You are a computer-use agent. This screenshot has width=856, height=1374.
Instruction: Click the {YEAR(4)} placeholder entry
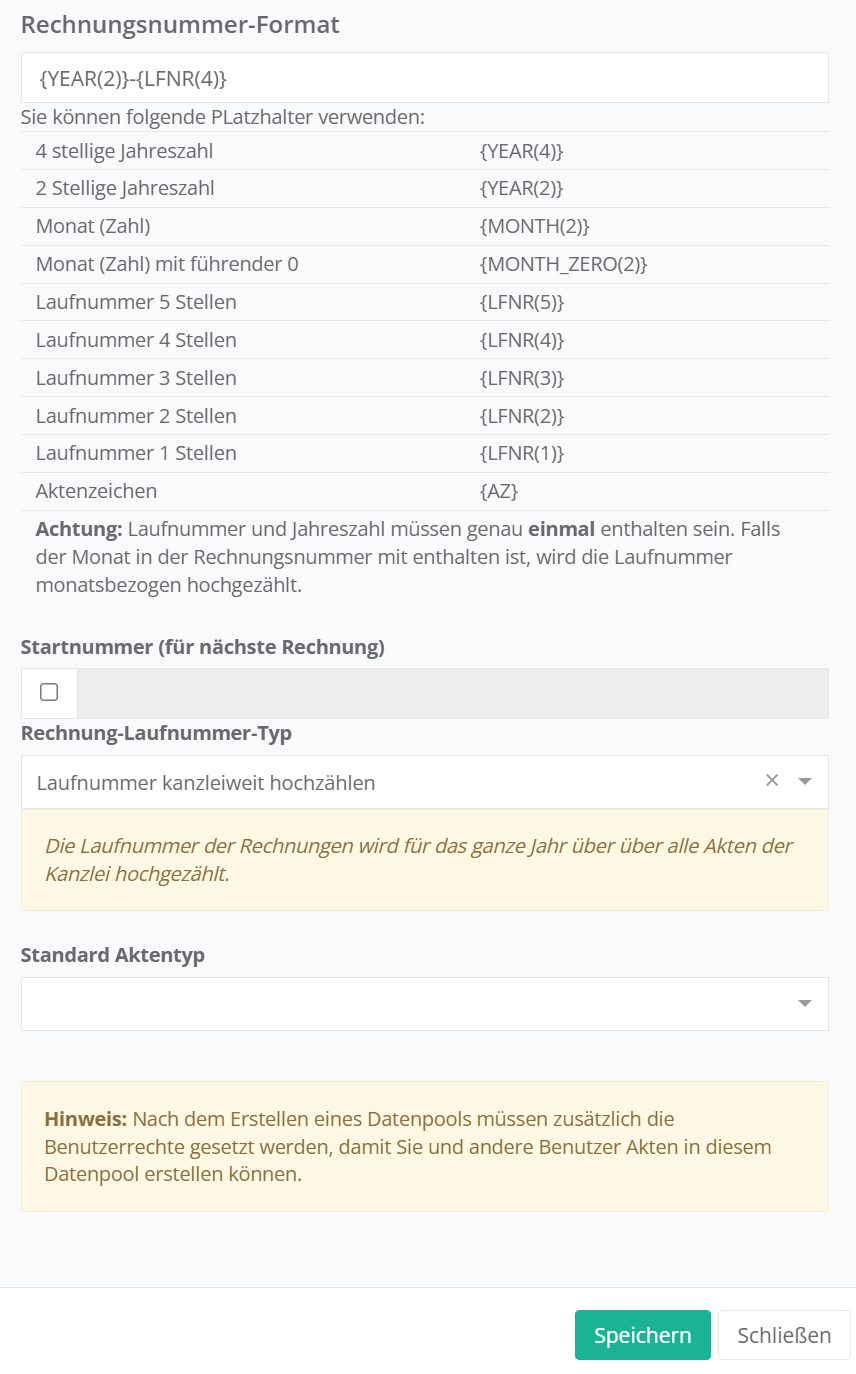coord(522,151)
